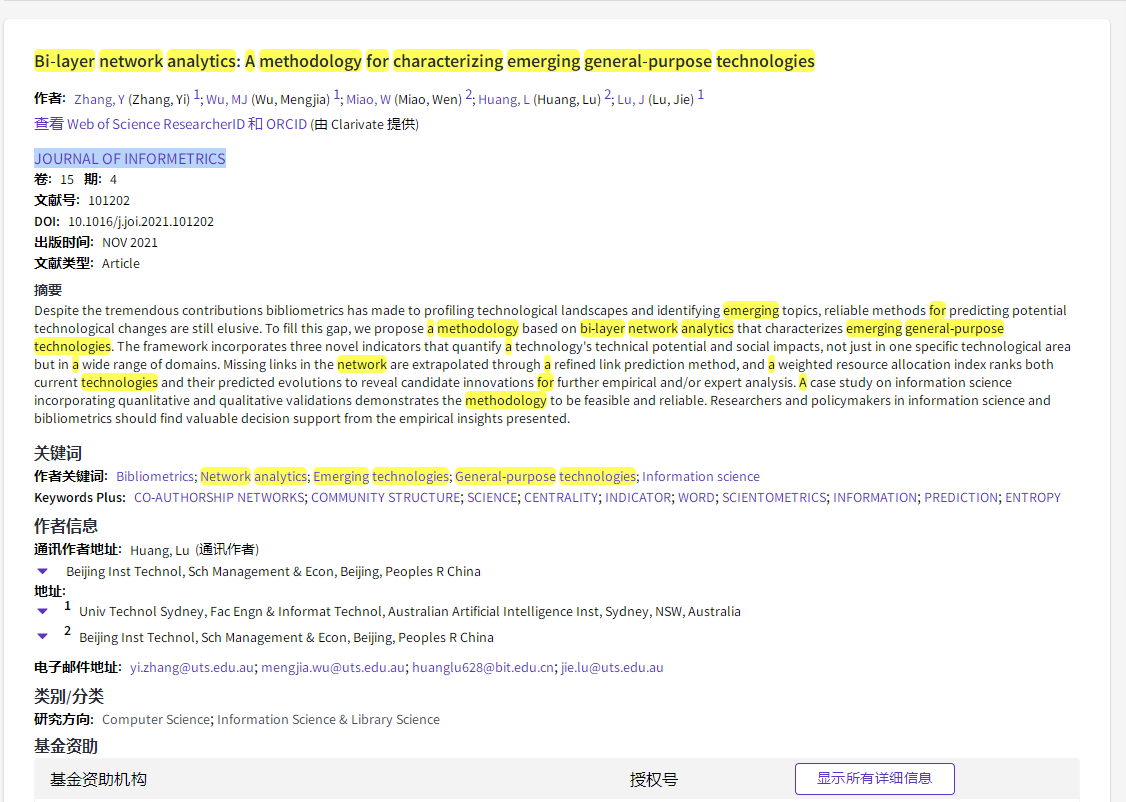This screenshot has width=1126, height=802.
Task: Open author link Zhang, Y
Action: tap(99, 99)
